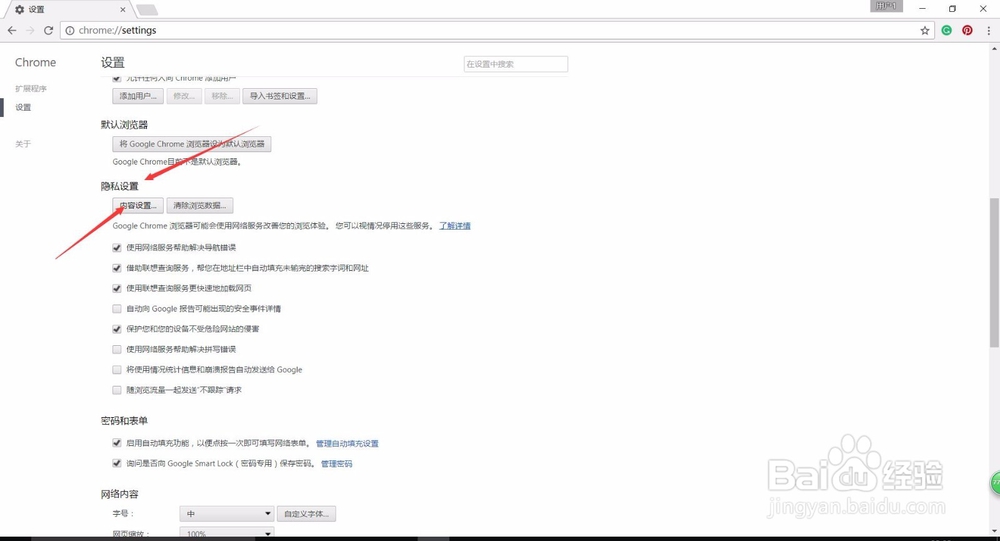1000x541 pixels.
Task: Open the Grammarly extension icon
Action: point(946,30)
